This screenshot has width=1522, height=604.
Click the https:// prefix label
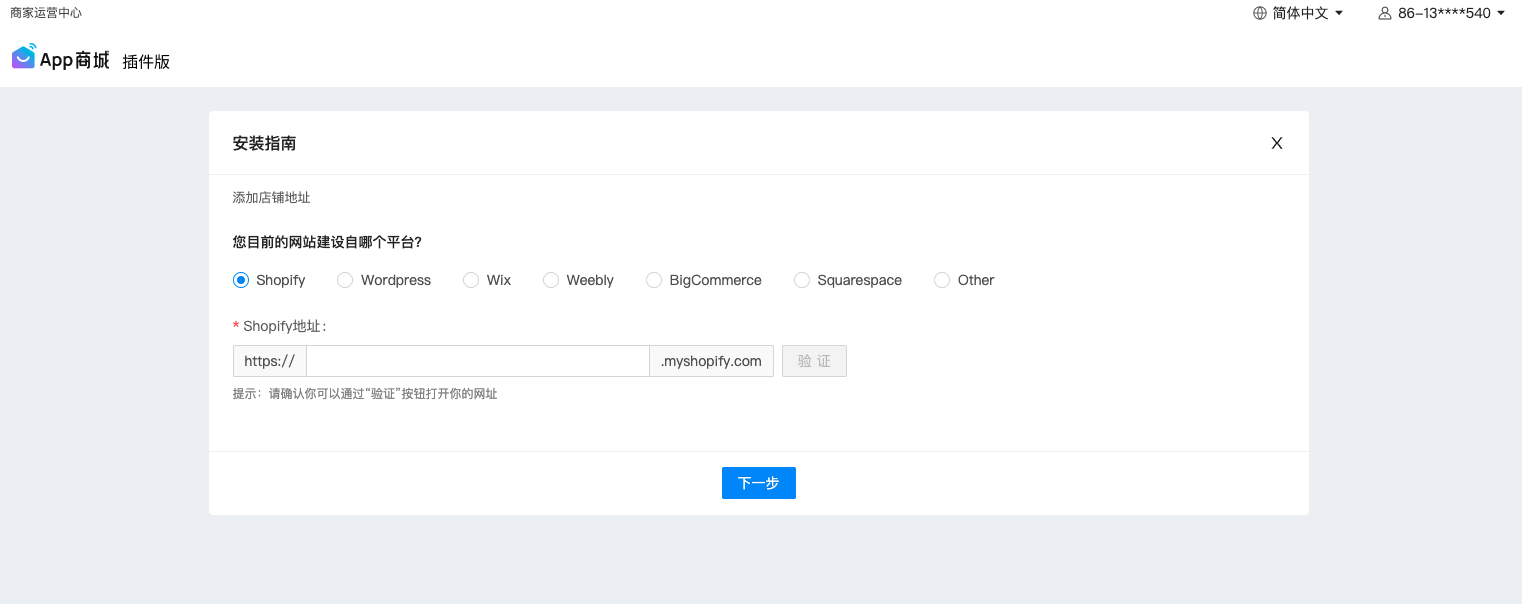click(270, 361)
